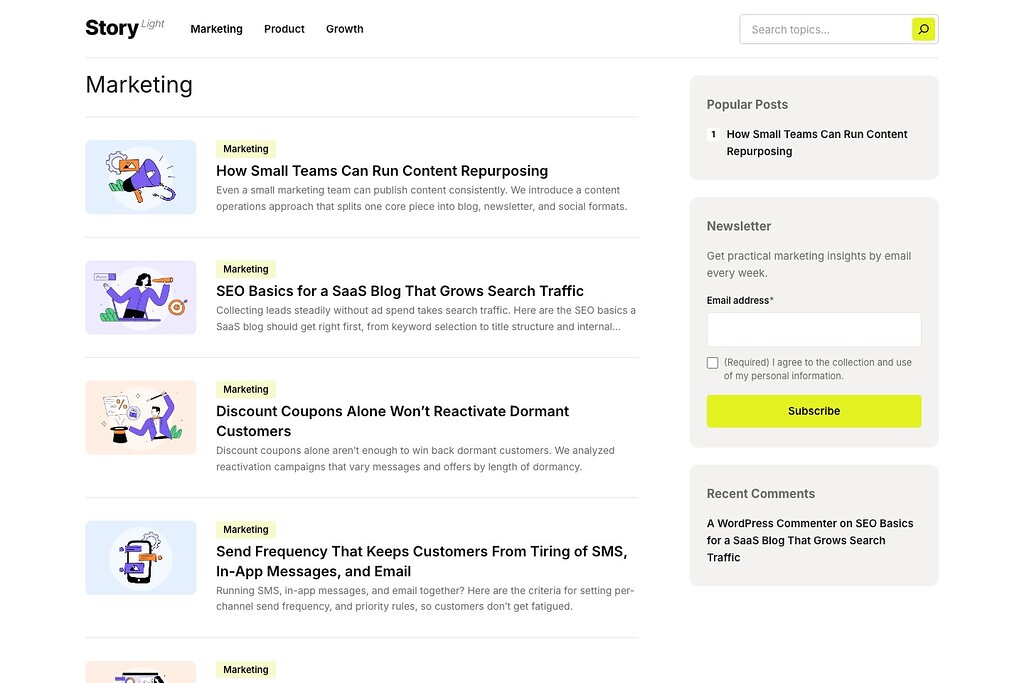Check the personal information consent checkbox
The height and width of the screenshot is (683, 1024).
[712, 363]
